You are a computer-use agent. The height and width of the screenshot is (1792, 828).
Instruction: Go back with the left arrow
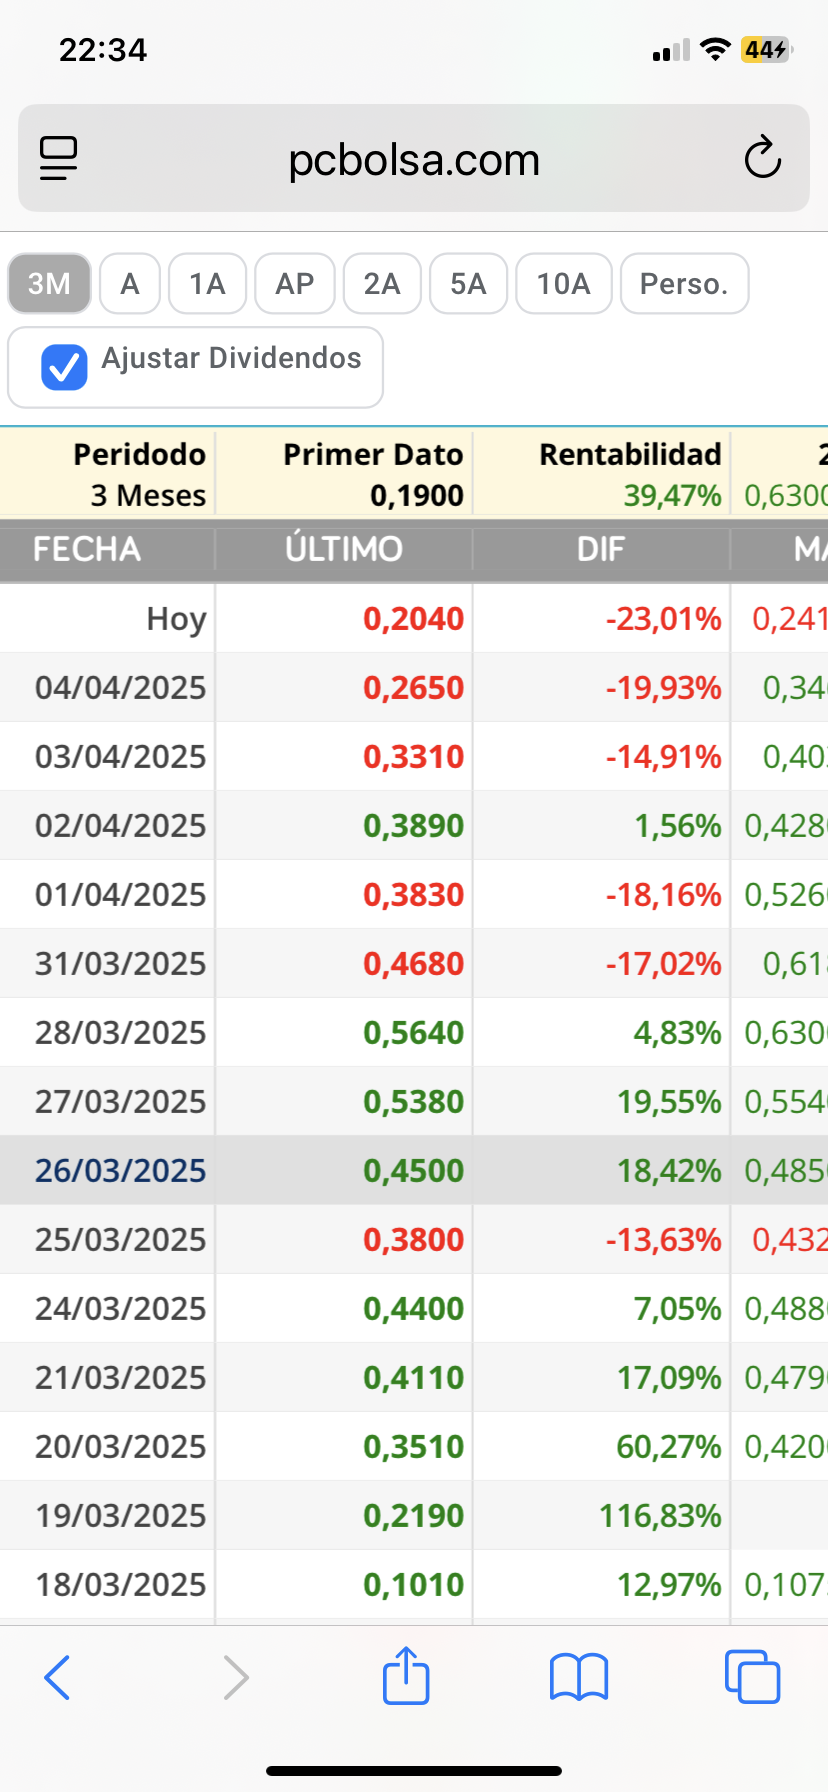pyautogui.click(x=57, y=1677)
